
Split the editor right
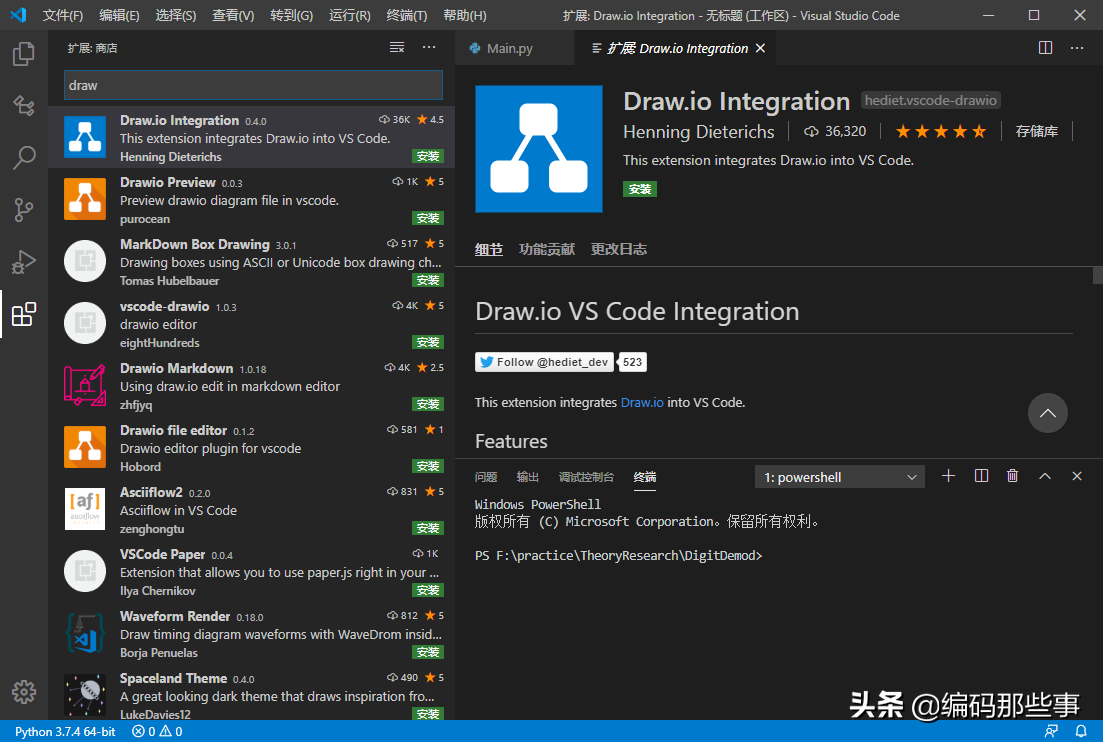coord(1045,48)
